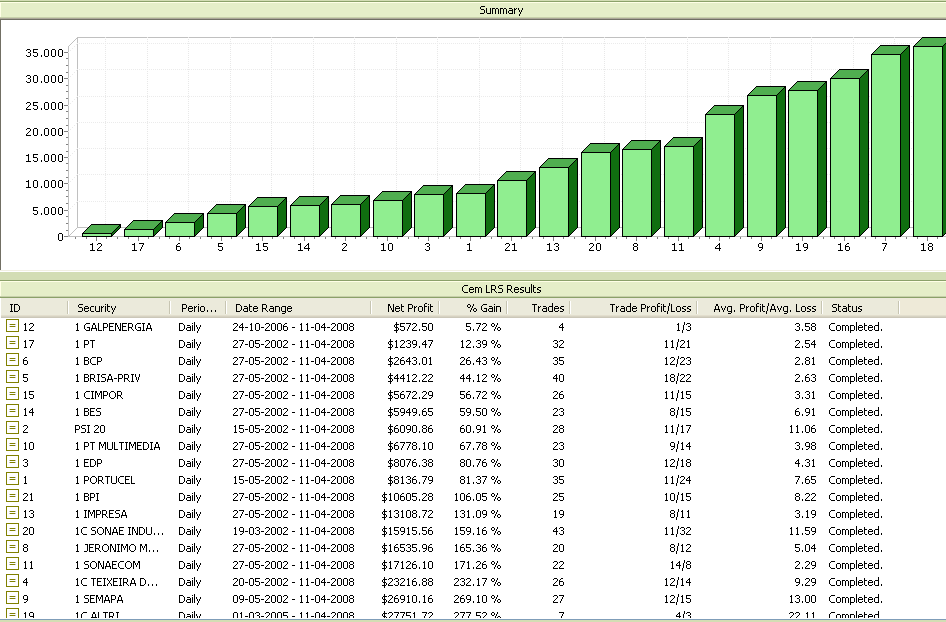Select the row icon beside ID 6
Screen dimensions: 946x622
[12, 360]
